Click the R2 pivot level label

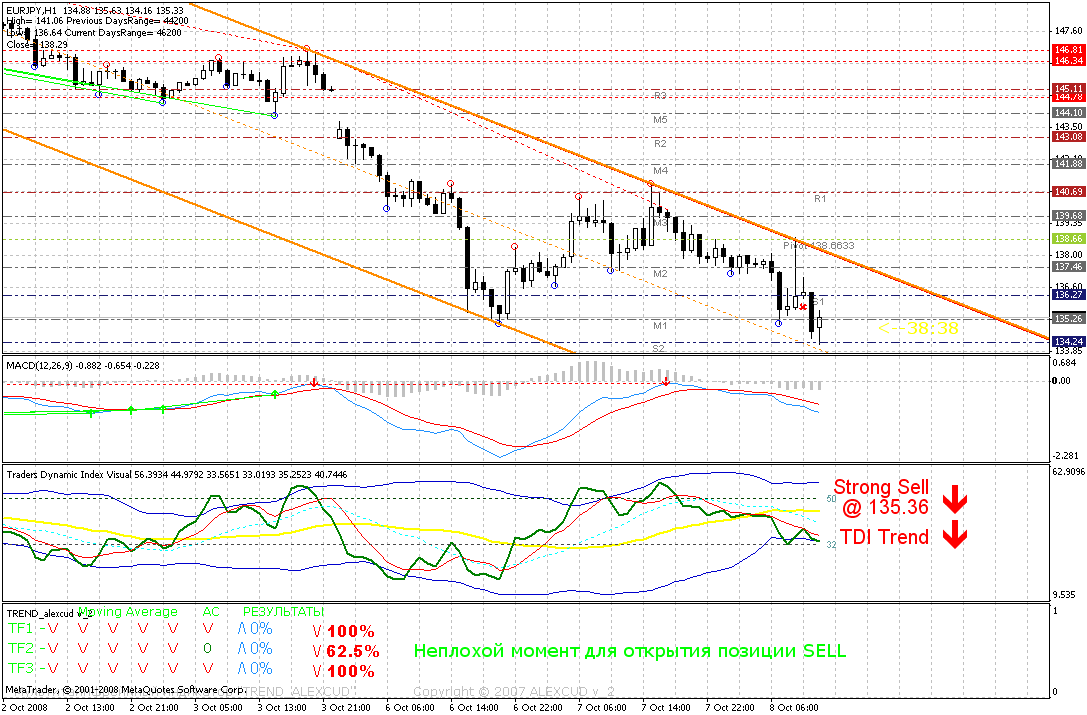pyautogui.click(x=660, y=144)
